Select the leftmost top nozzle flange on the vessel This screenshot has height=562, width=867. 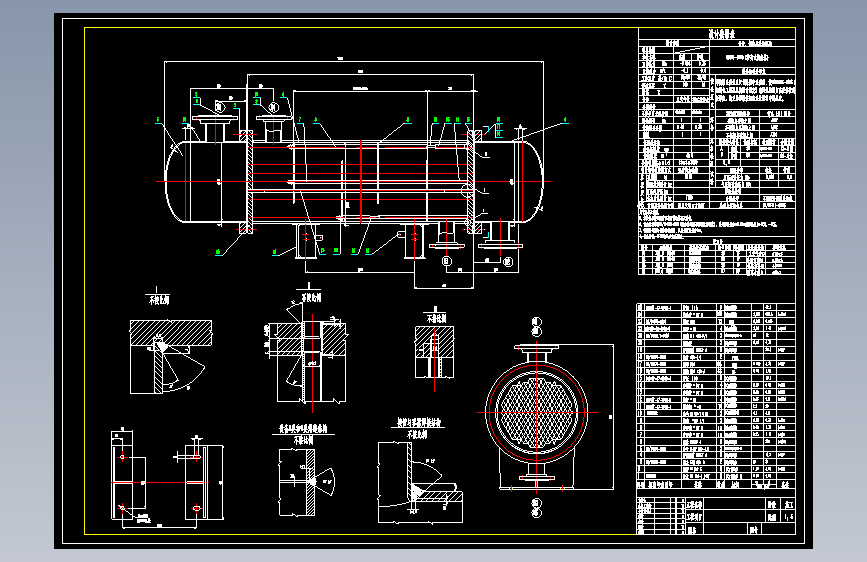[215, 118]
